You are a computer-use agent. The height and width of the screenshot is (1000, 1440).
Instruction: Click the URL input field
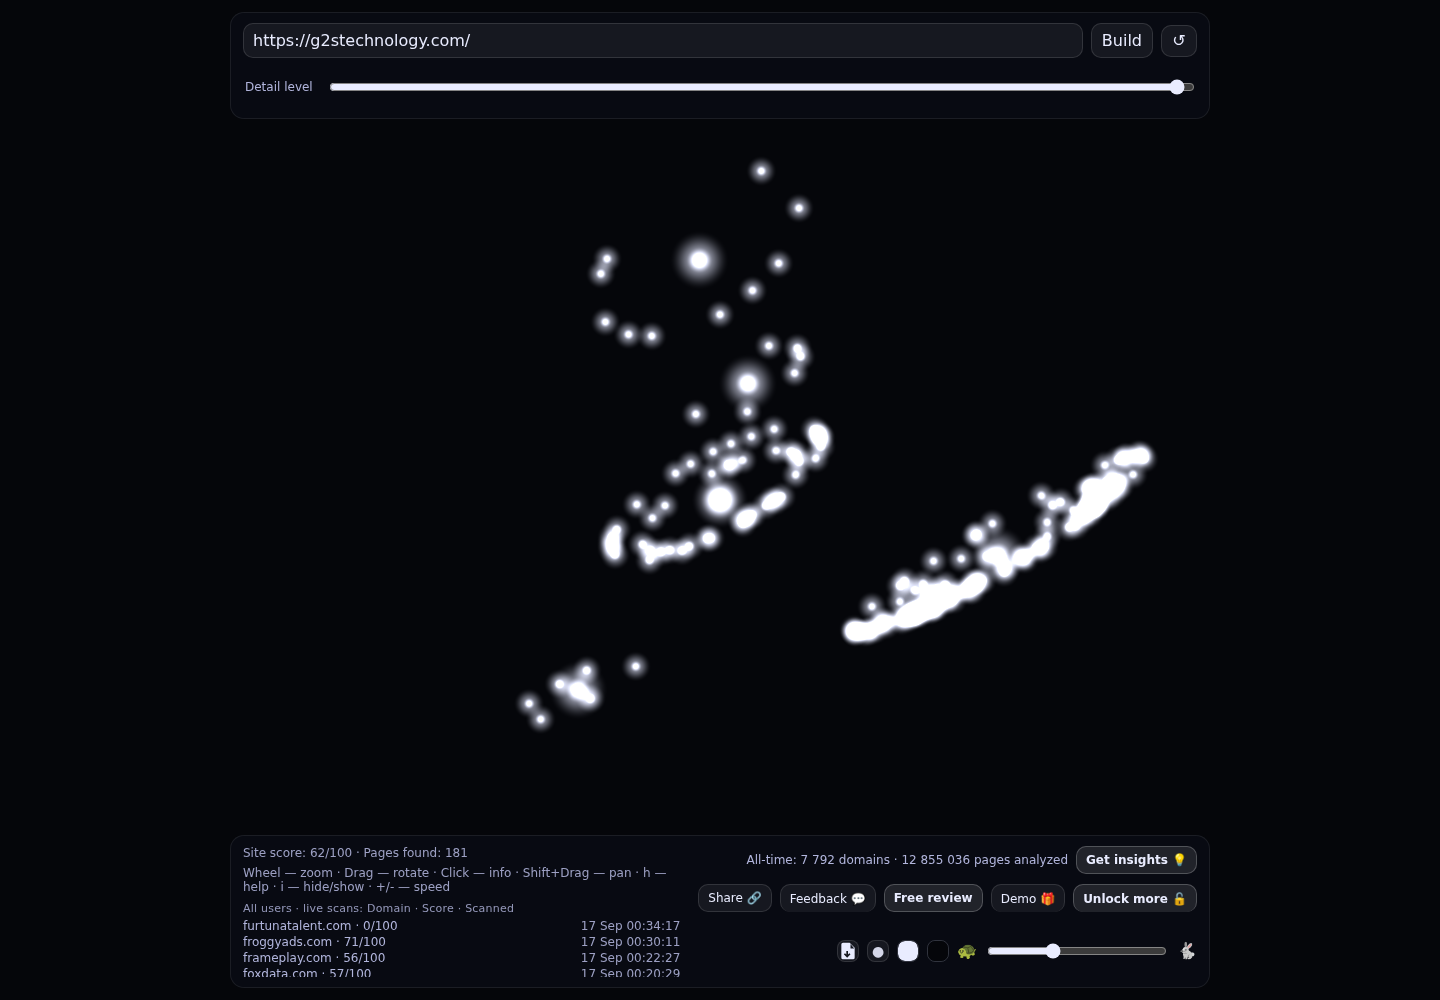point(663,40)
